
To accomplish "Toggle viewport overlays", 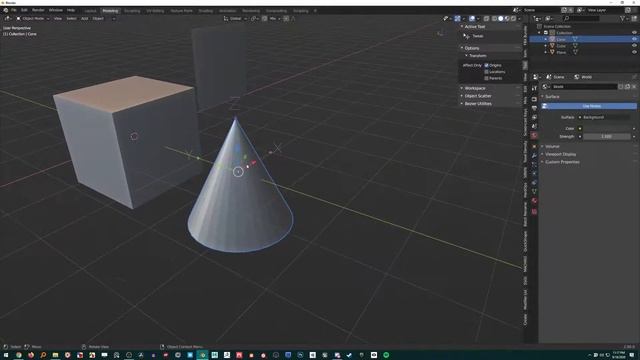I will pos(472,19).
